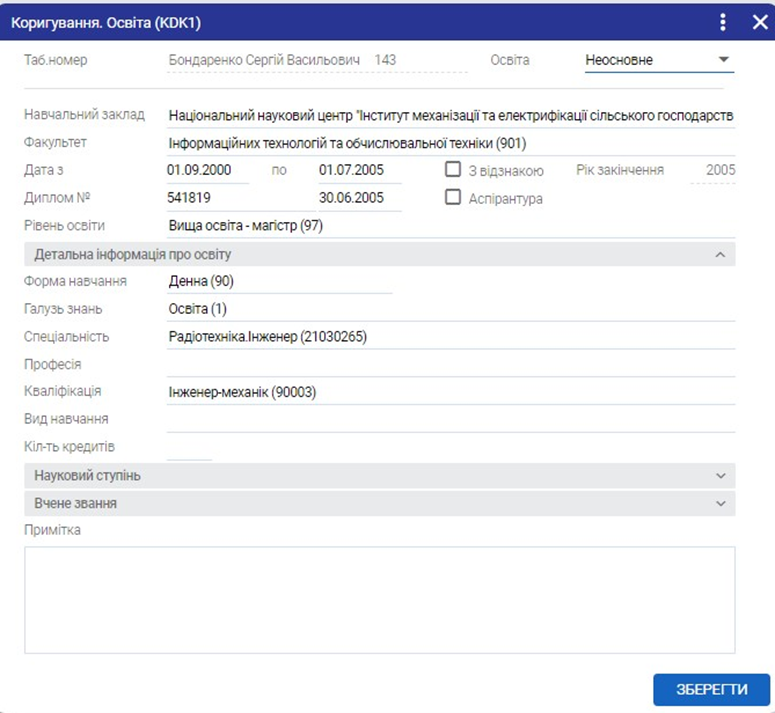Click the Навчальний заклад field
775x713 pixels.
coord(450,115)
